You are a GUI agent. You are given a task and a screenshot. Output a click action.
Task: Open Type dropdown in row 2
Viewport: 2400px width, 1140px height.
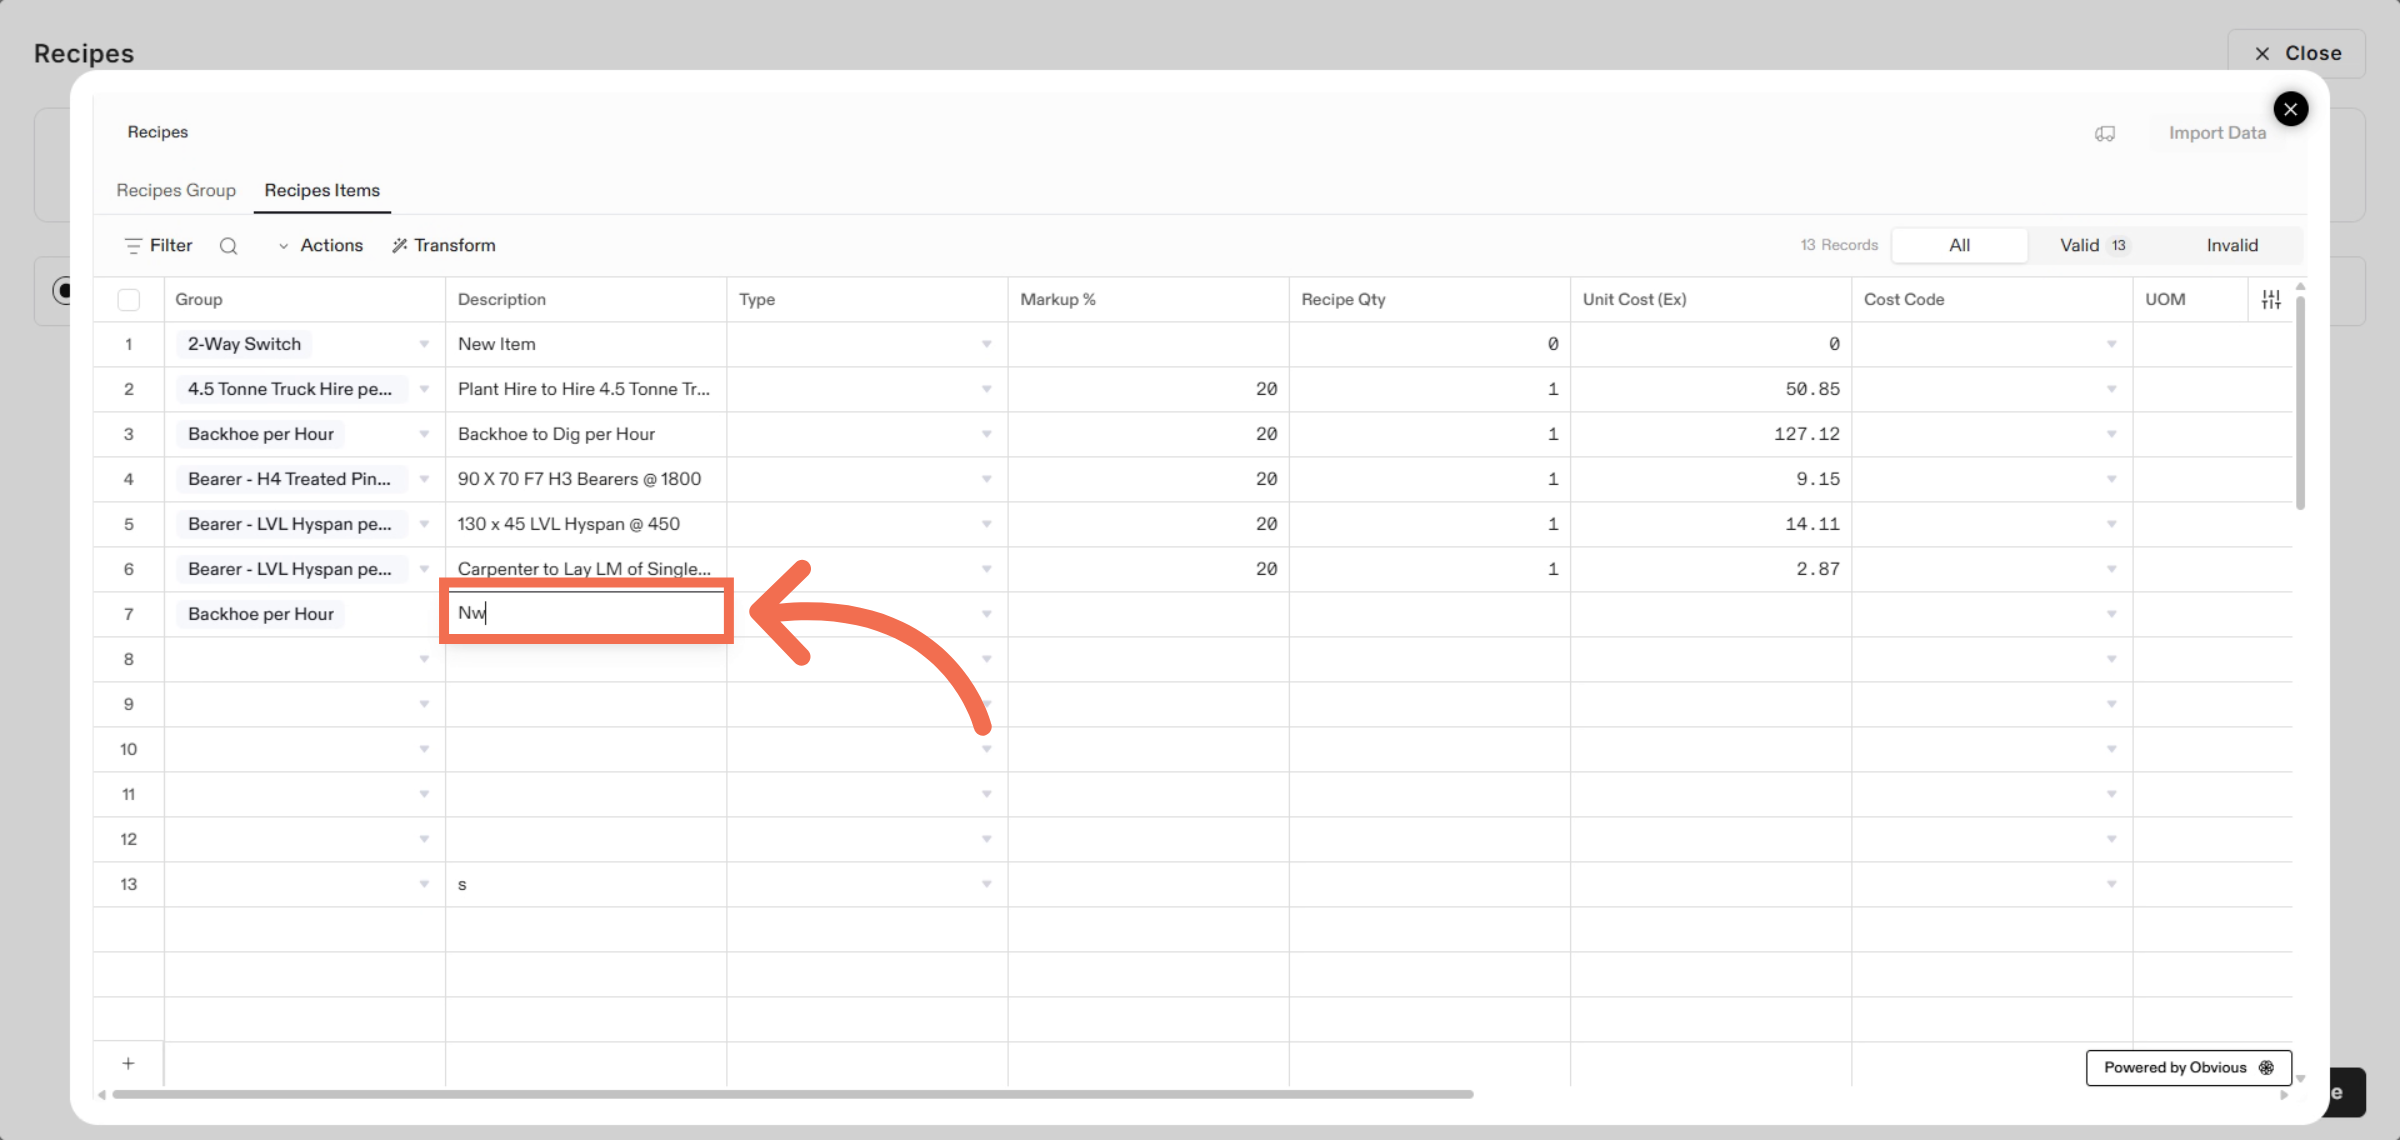pyautogui.click(x=986, y=389)
